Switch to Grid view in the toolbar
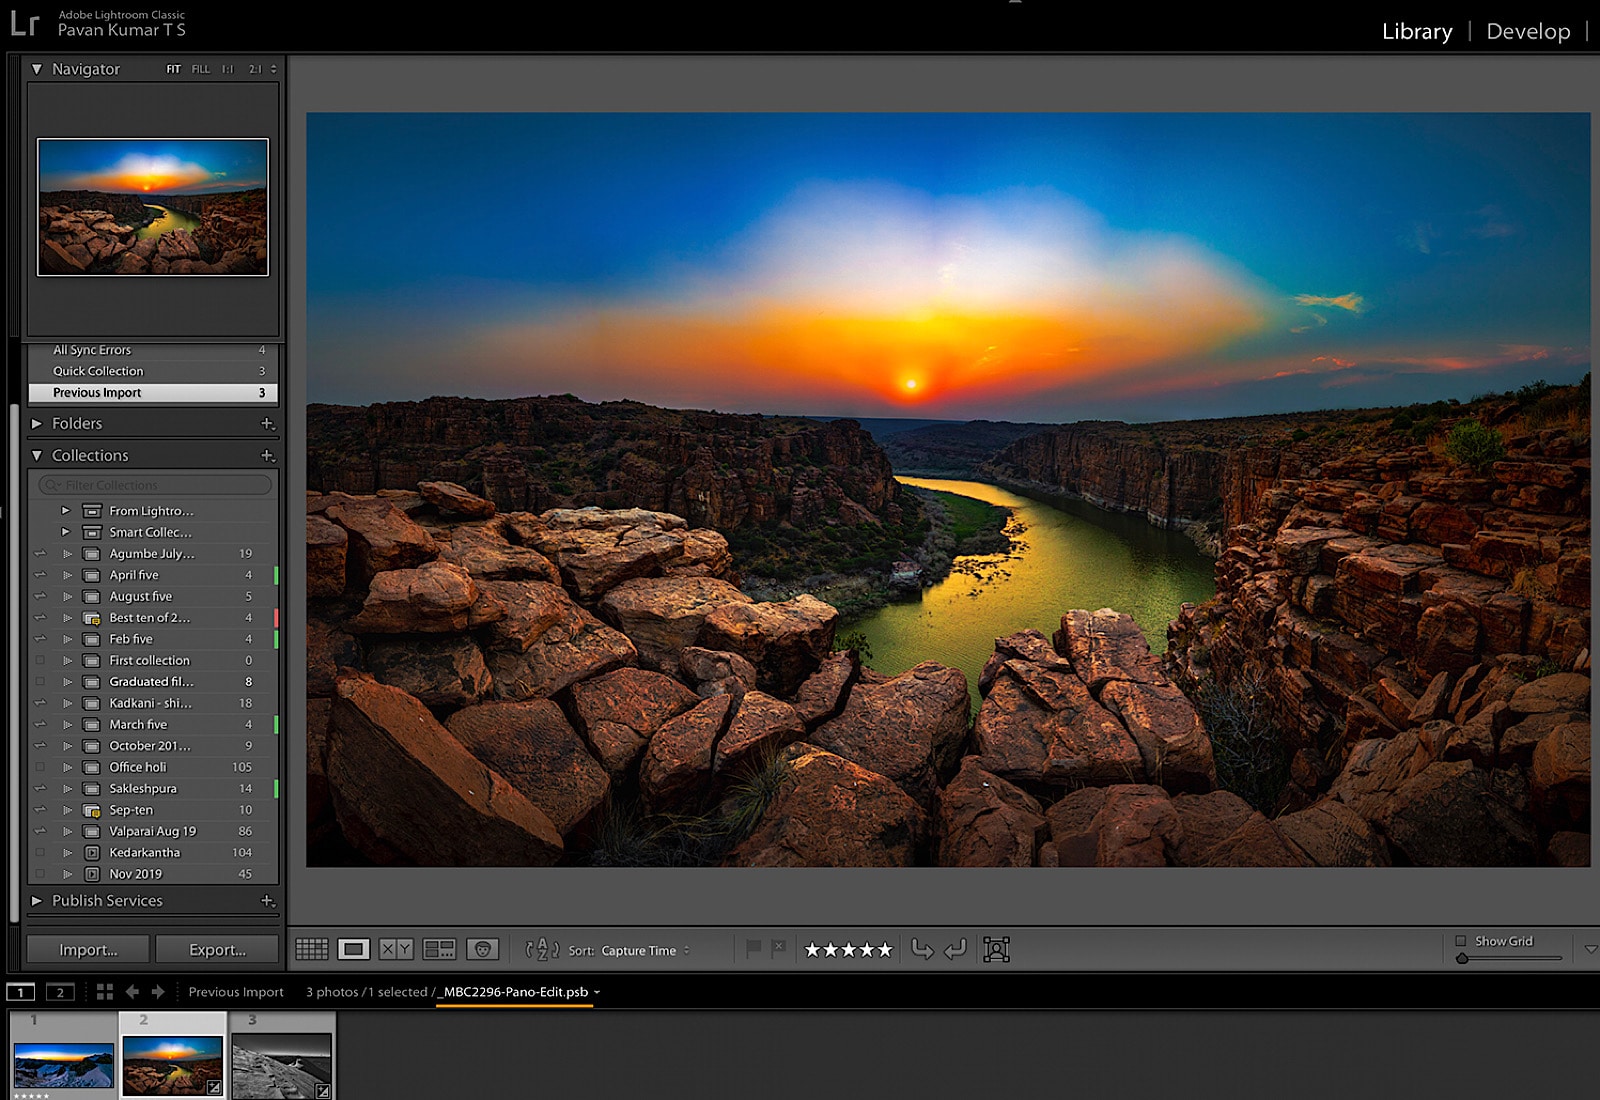Screen dimensions: 1600x1100 [x=311, y=949]
